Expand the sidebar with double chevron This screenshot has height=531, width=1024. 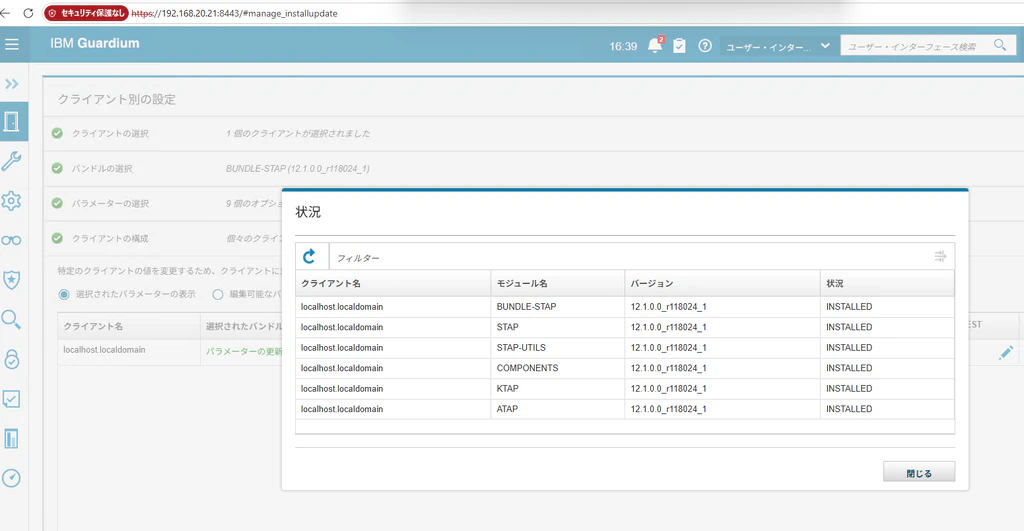click(12, 84)
